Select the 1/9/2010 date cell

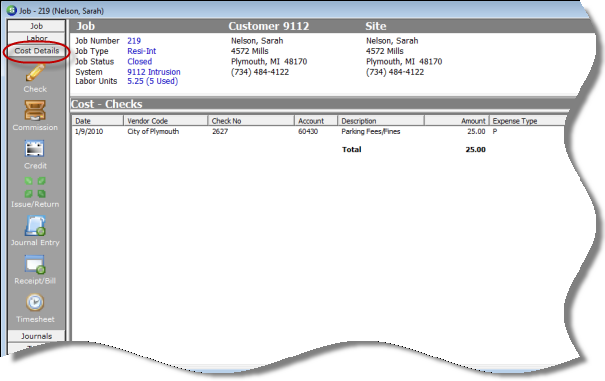pos(89,131)
